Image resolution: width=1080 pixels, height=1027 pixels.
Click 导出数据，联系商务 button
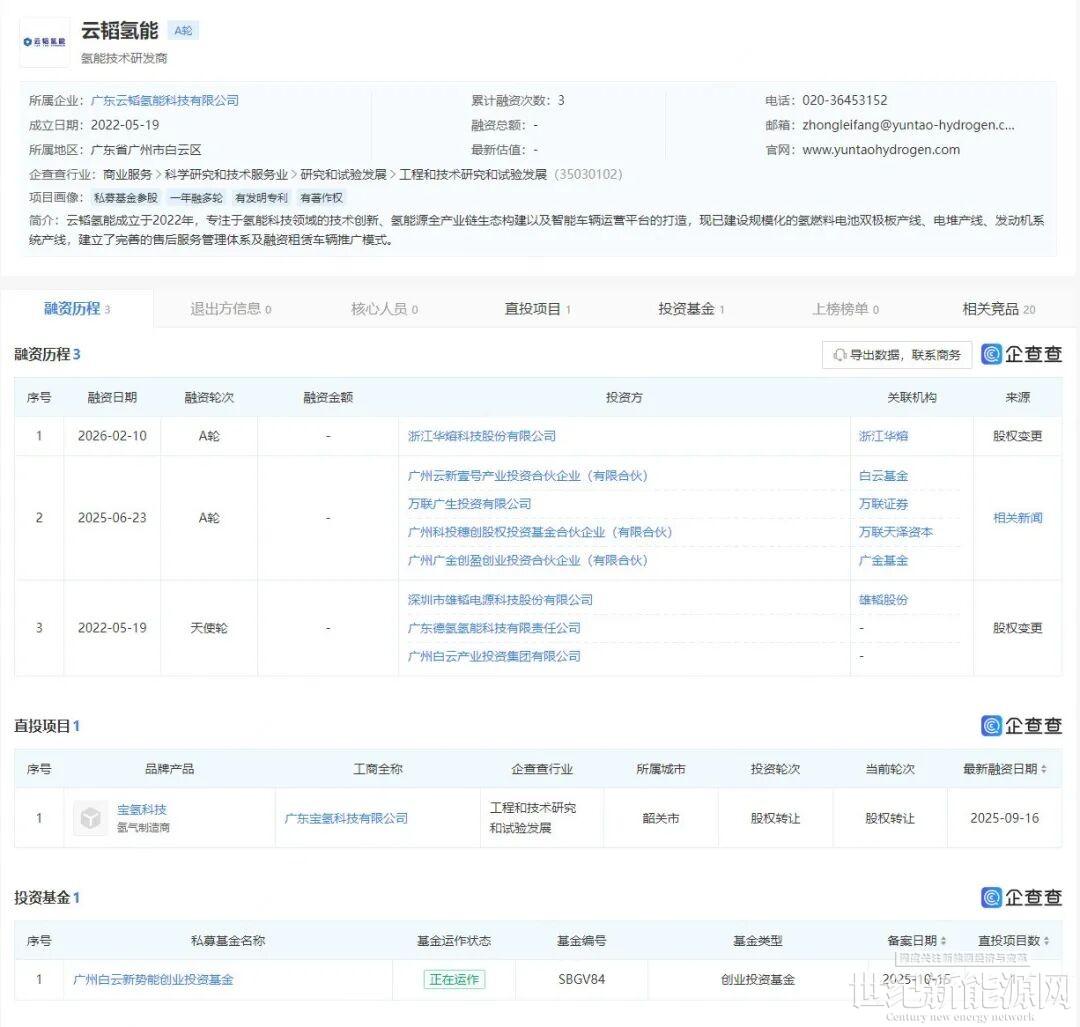point(897,355)
